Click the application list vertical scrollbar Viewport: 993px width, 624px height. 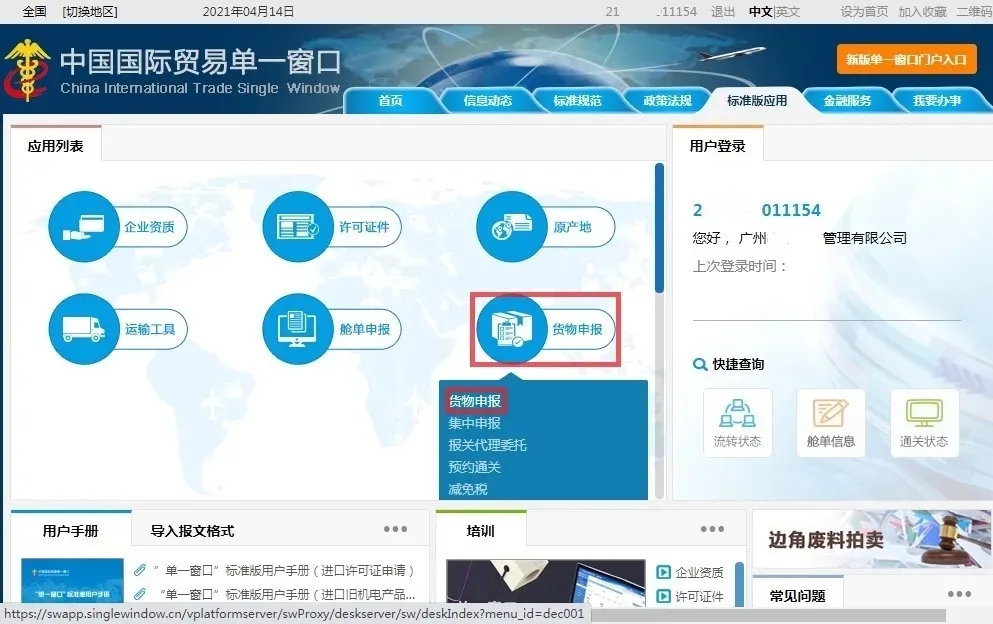point(659,229)
